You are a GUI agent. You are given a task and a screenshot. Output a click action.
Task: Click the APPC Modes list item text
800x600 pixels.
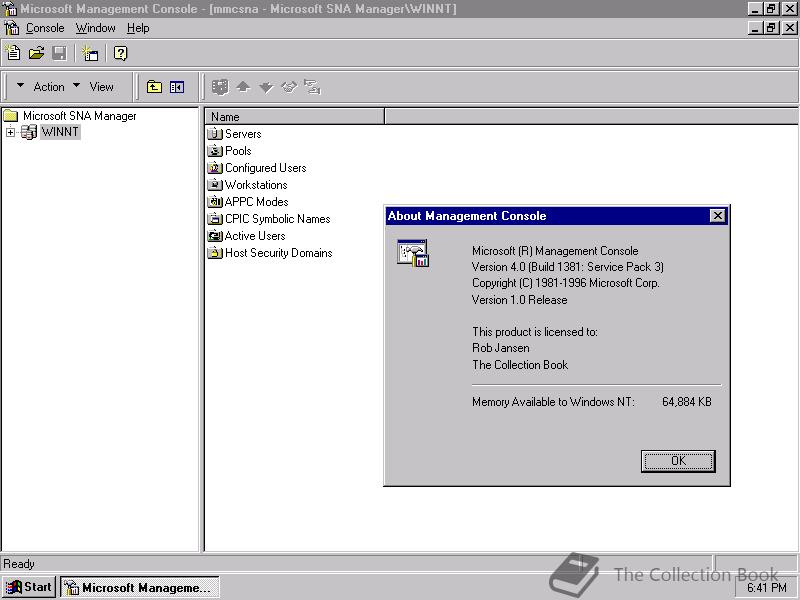256,202
